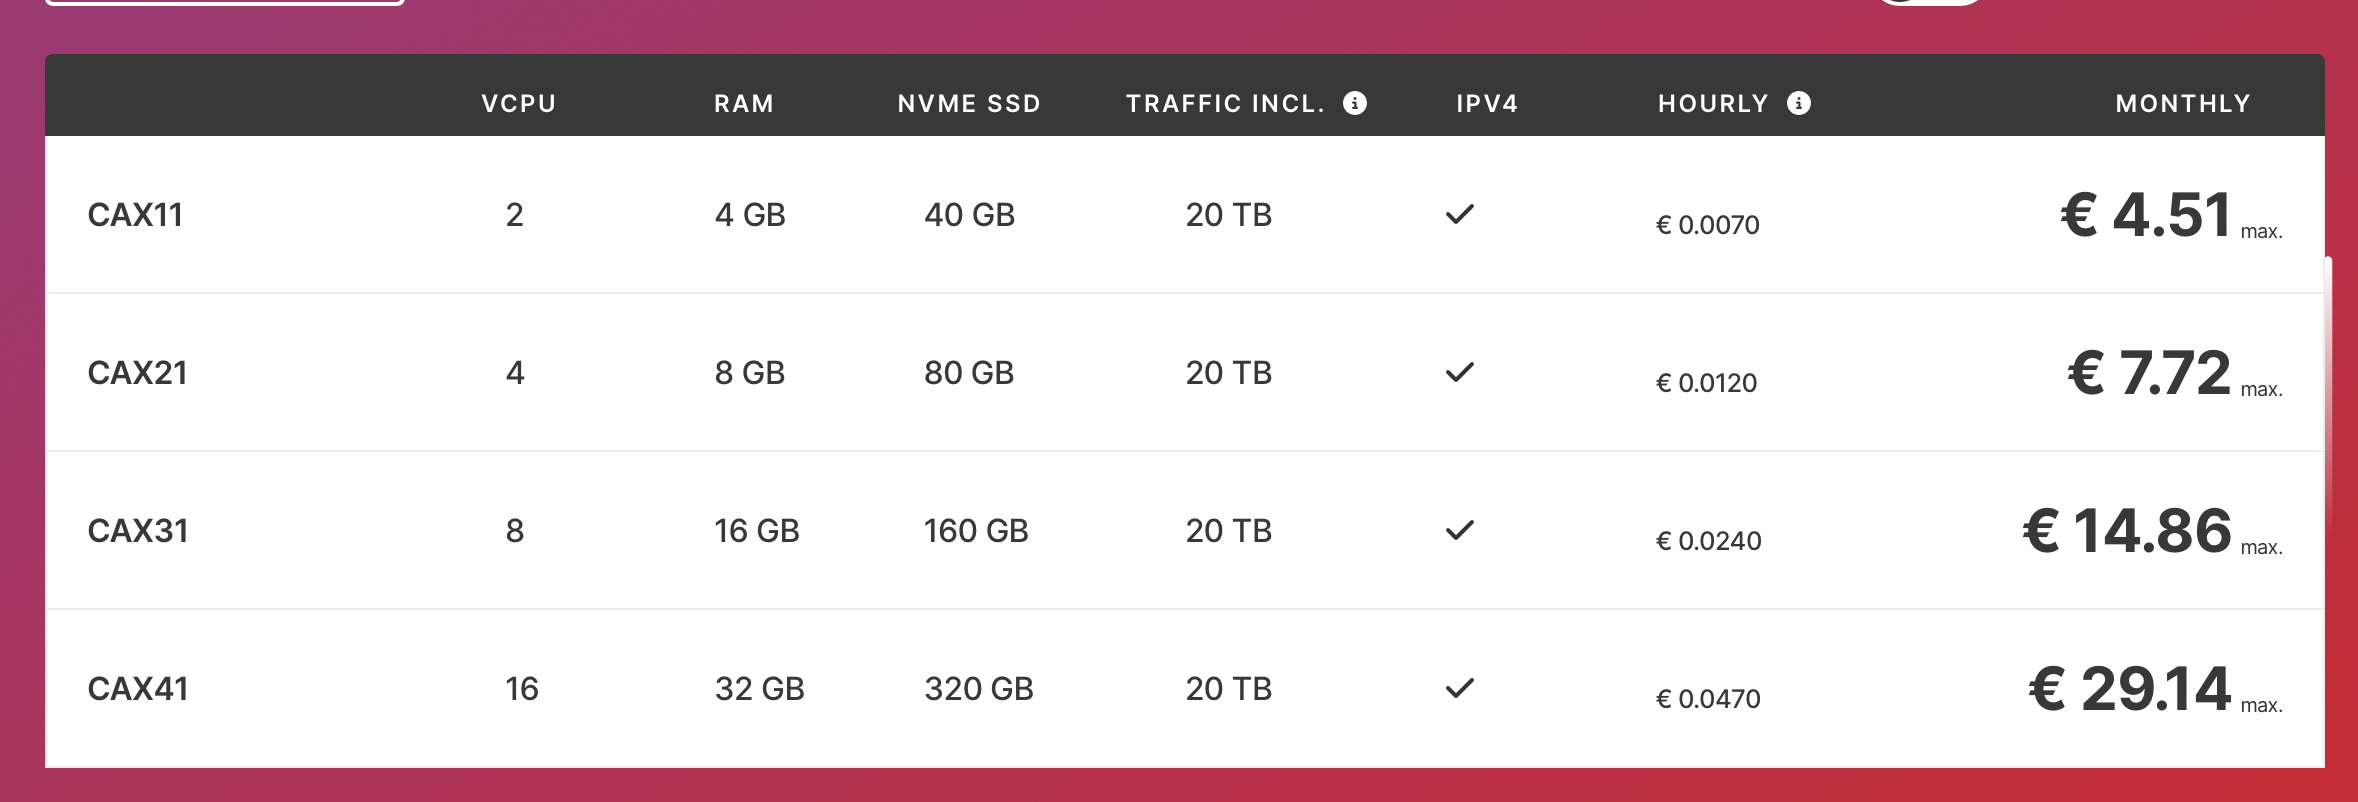2358x802 pixels.
Task: Click the € 4.51 monthly price
Action: (2146, 215)
